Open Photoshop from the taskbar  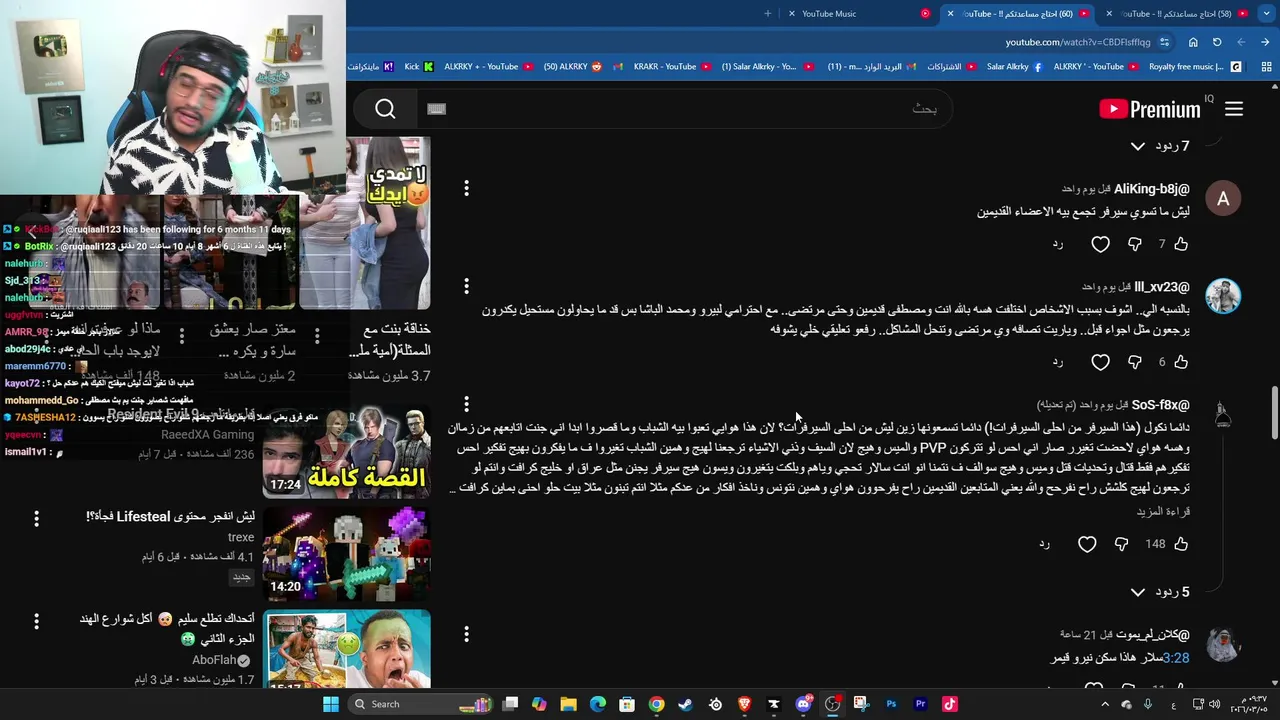(891, 704)
